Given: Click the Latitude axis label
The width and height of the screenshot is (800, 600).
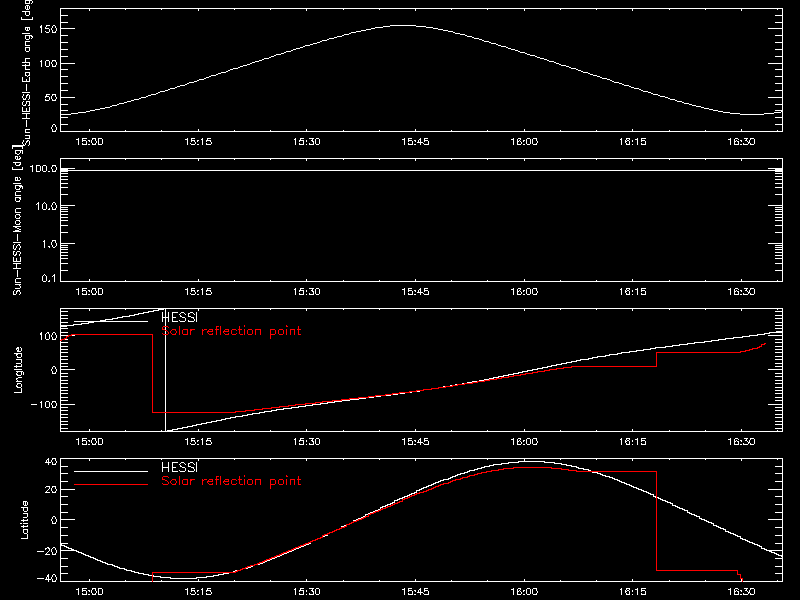Looking at the screenshot, I should point(24,520).
